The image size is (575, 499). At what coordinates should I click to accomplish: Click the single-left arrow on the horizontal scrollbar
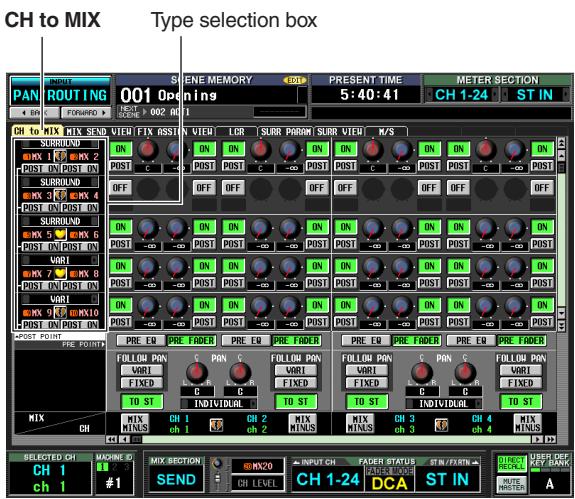[x=125, y=439]
